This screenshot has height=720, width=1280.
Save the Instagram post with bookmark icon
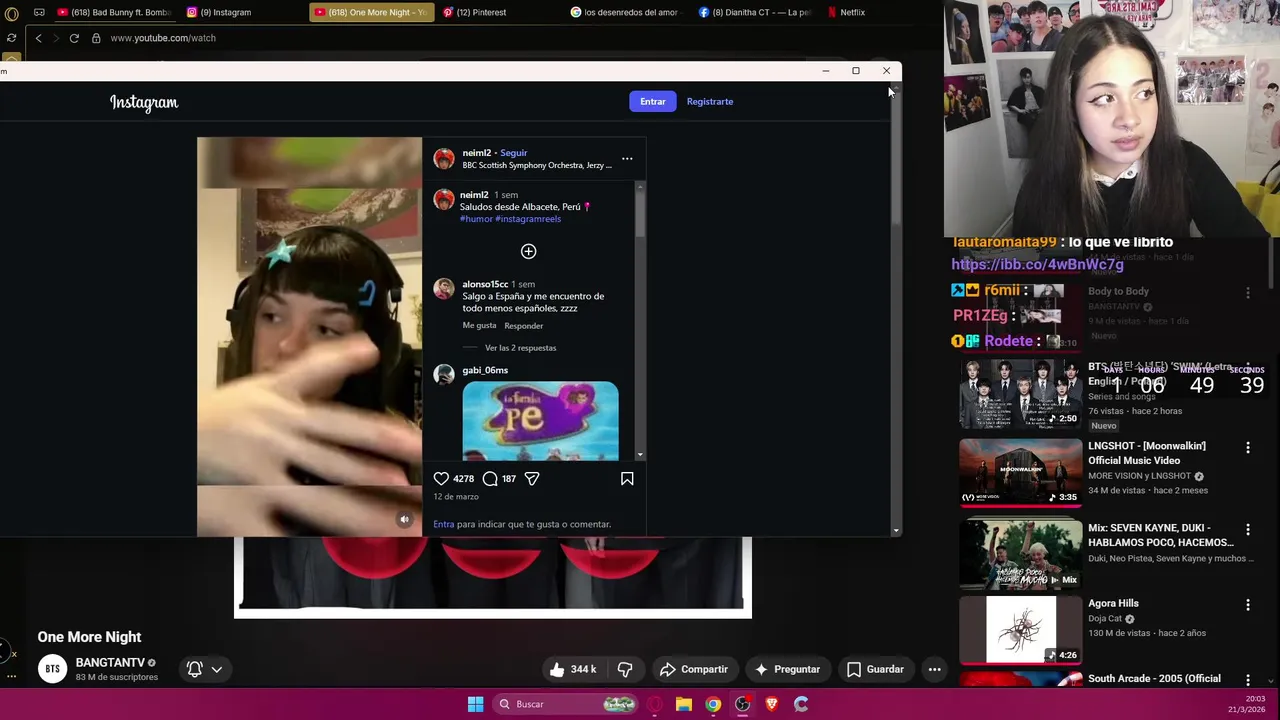(627, 479)
